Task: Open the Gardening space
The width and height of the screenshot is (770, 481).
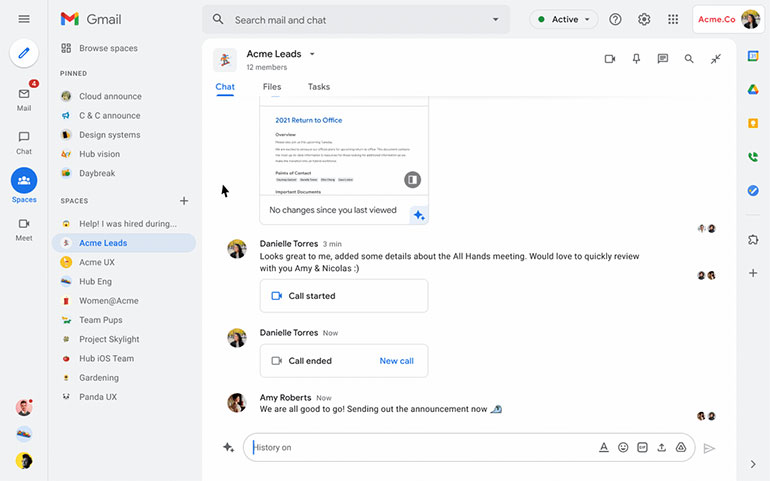Action: tap(124, 377)
